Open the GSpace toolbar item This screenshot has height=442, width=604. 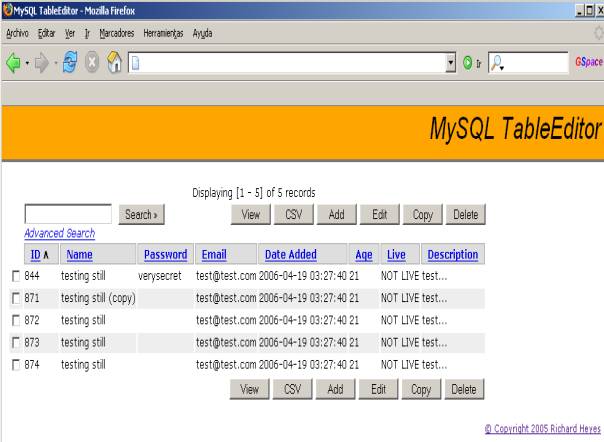point(589,62)
